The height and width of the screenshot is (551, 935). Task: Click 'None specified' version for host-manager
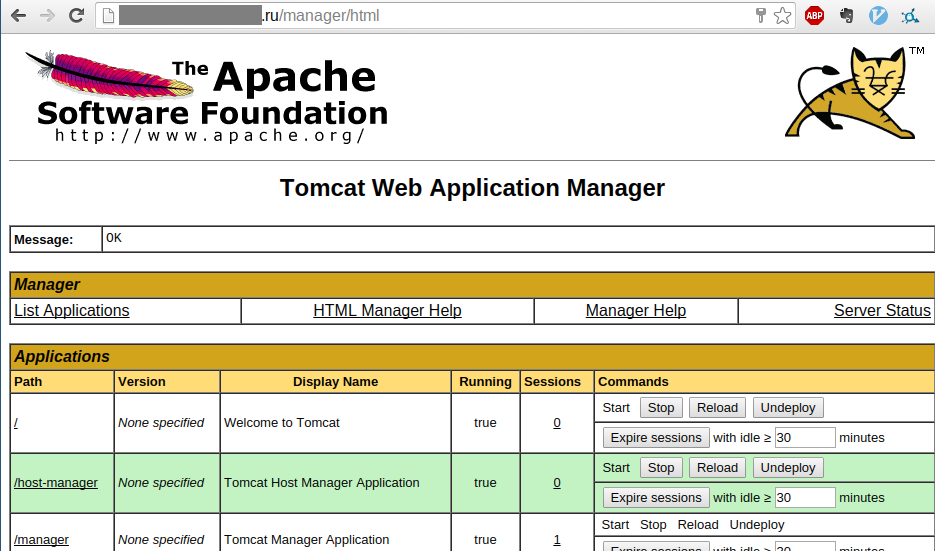[x=161, y=483]
